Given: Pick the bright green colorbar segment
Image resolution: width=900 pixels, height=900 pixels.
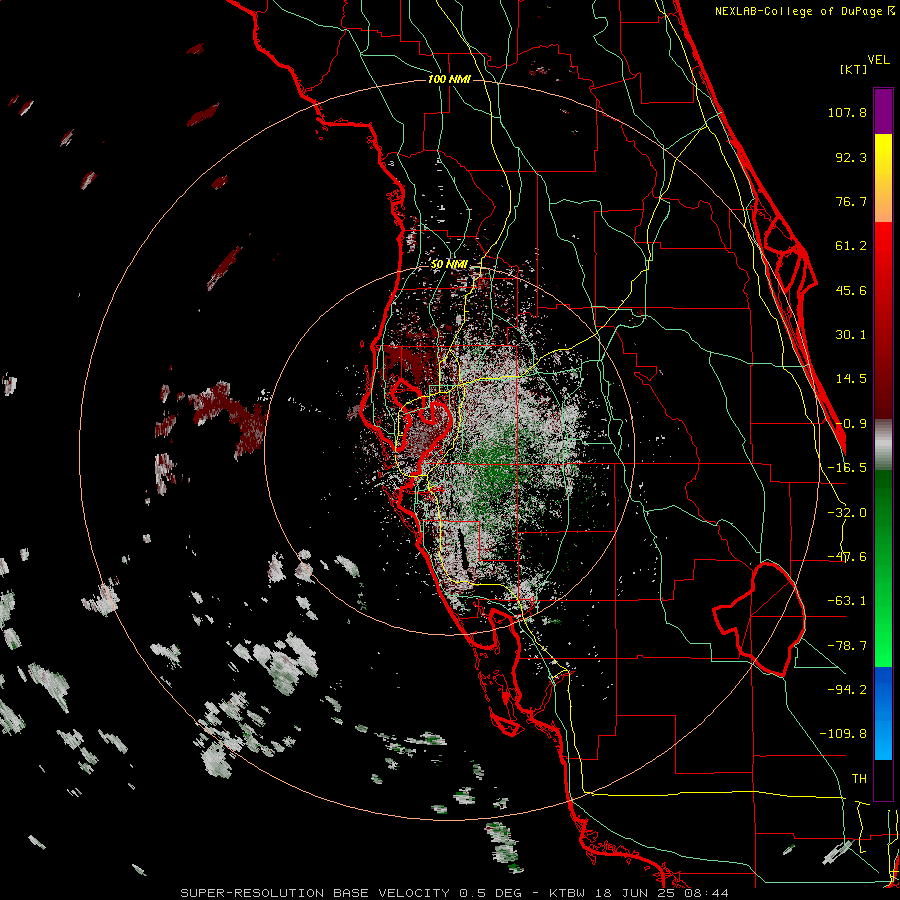Looking at the screenshot, I should [x=883, y=643].
